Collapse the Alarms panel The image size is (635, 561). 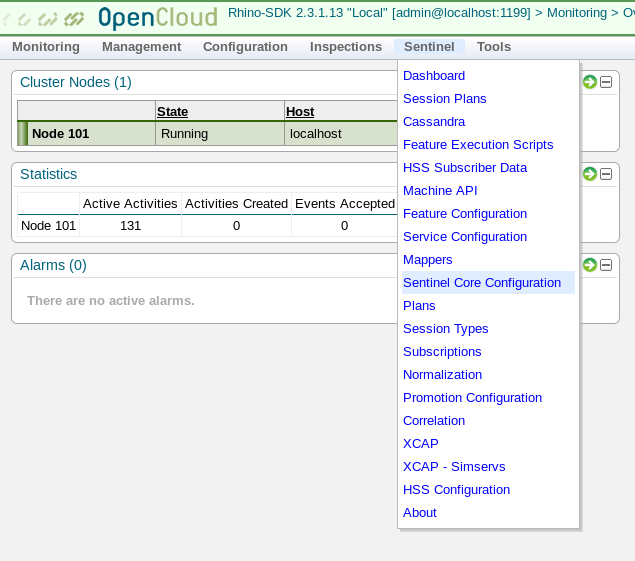(x=606, y=265)
